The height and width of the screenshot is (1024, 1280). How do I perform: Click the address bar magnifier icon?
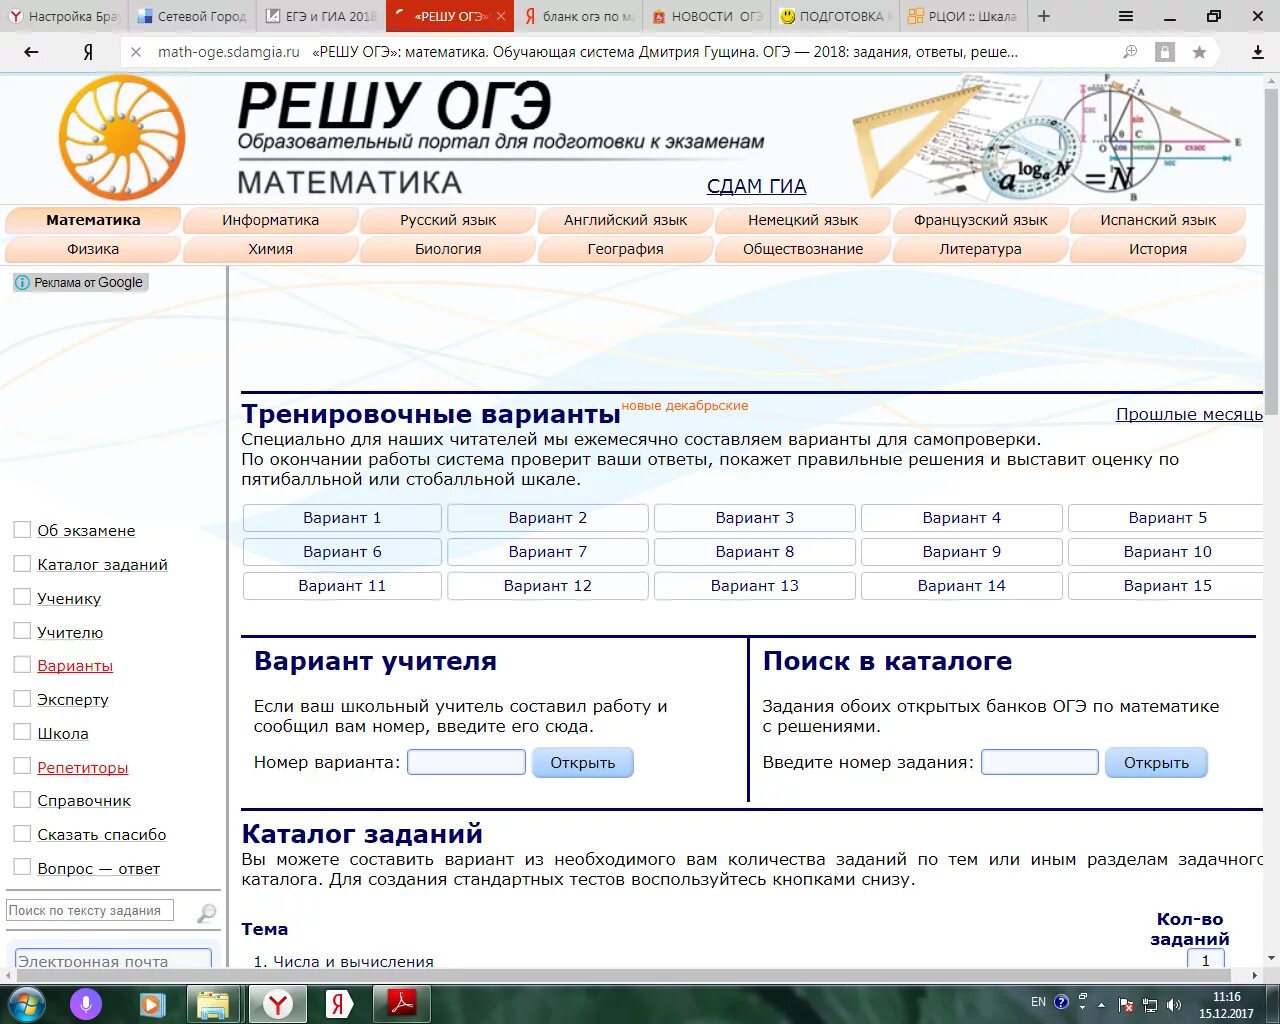tap(1130, 52)
